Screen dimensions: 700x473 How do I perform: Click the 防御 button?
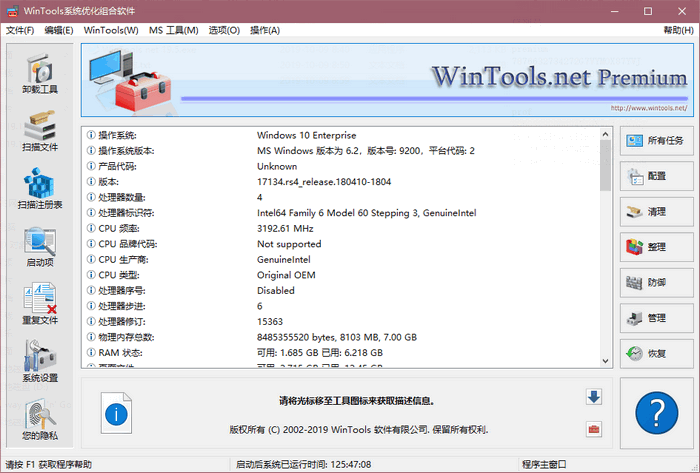tap(656, 282)
